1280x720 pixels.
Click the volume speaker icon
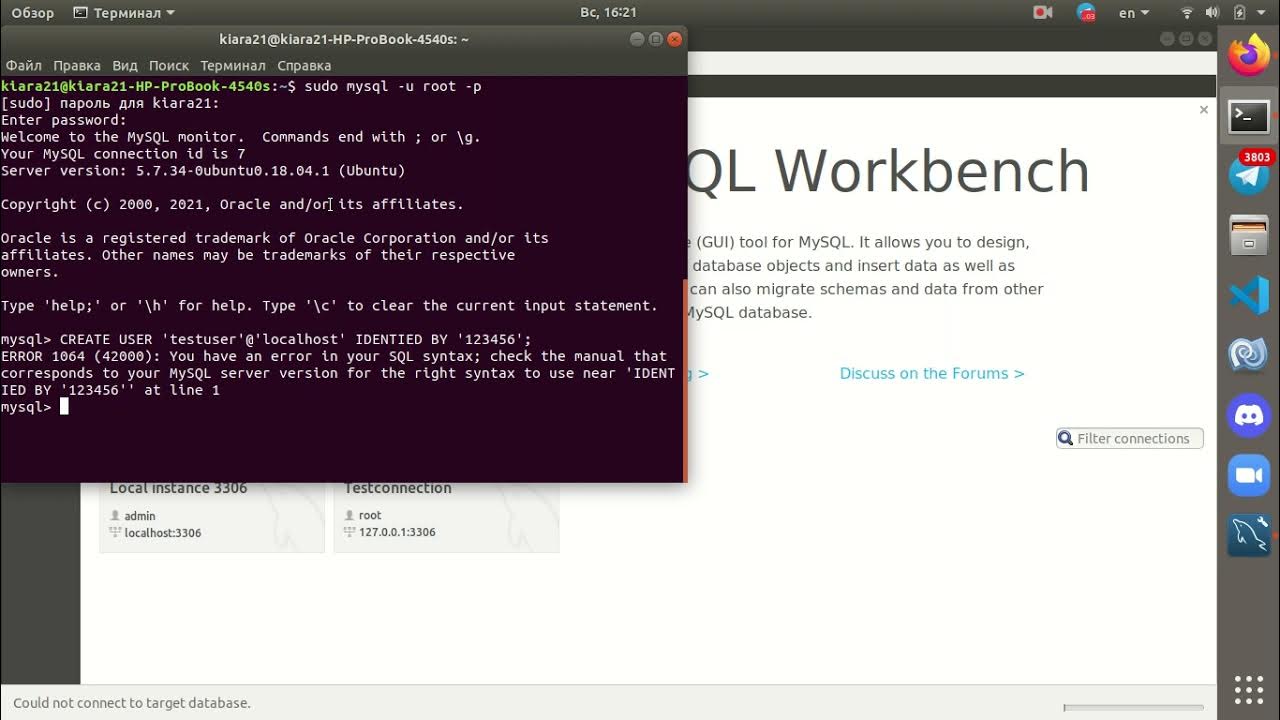(1212, 13)
